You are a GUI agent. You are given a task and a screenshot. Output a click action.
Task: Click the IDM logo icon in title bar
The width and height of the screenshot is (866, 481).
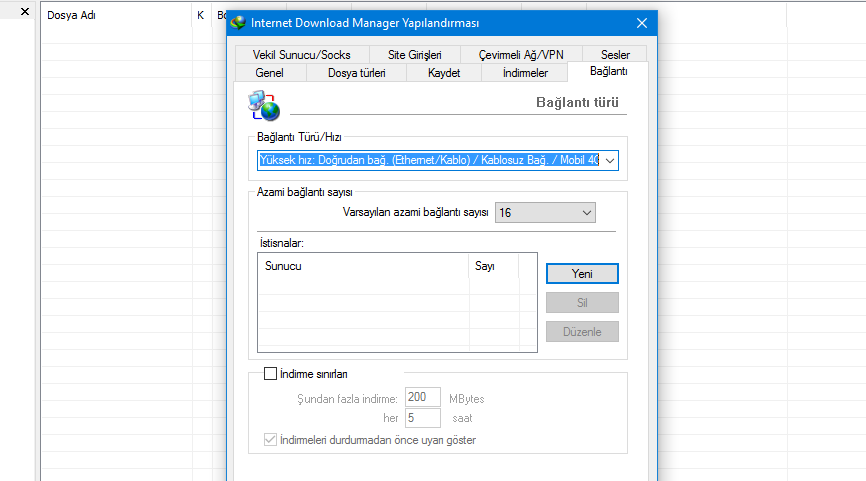(x=238, y=23)
